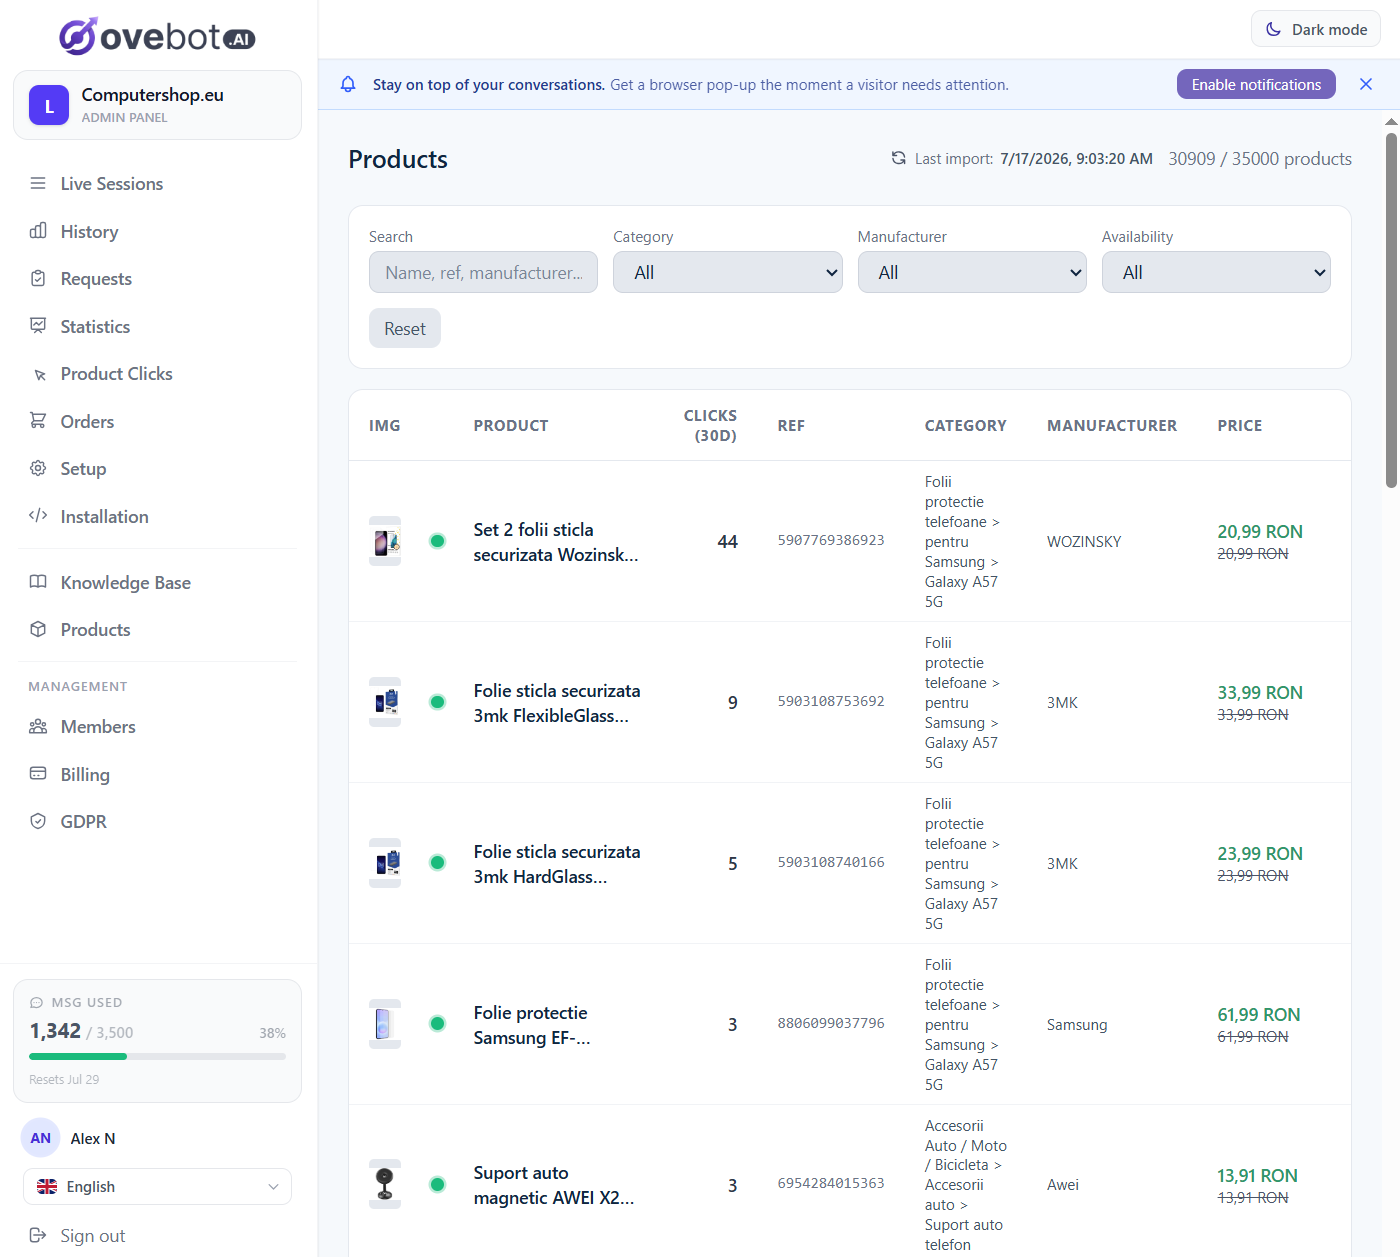Click the Samsung EF folie product thumbnail
The image size is (1400, 1257).
pos(385,1024)
